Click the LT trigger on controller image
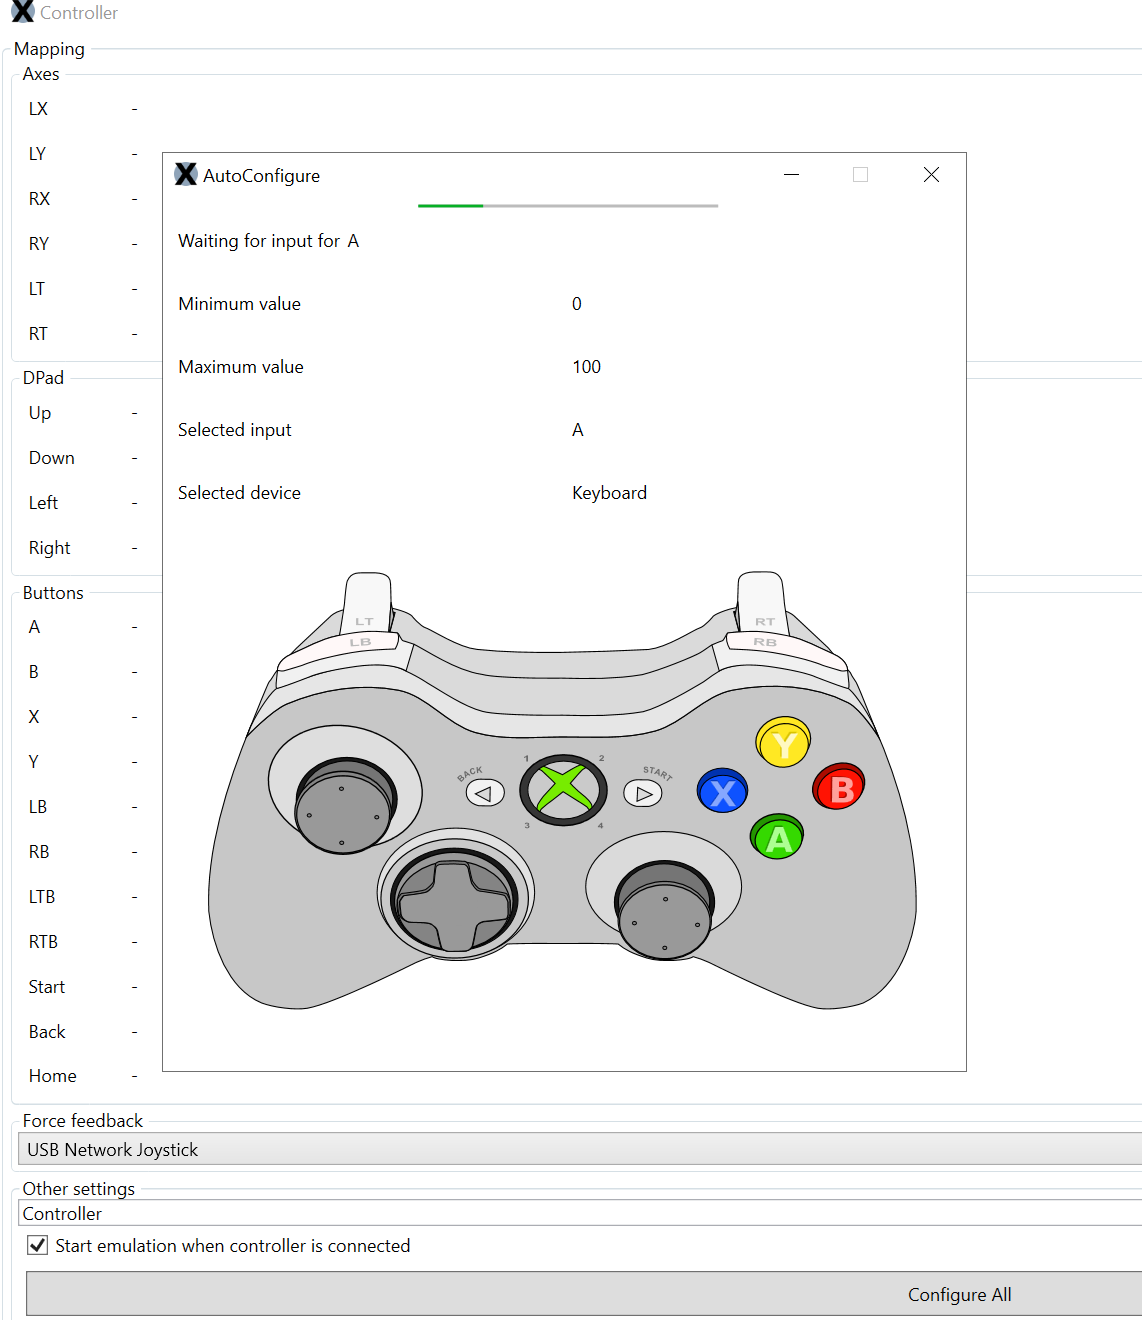1142x1320 pixels. click(366, 602)
